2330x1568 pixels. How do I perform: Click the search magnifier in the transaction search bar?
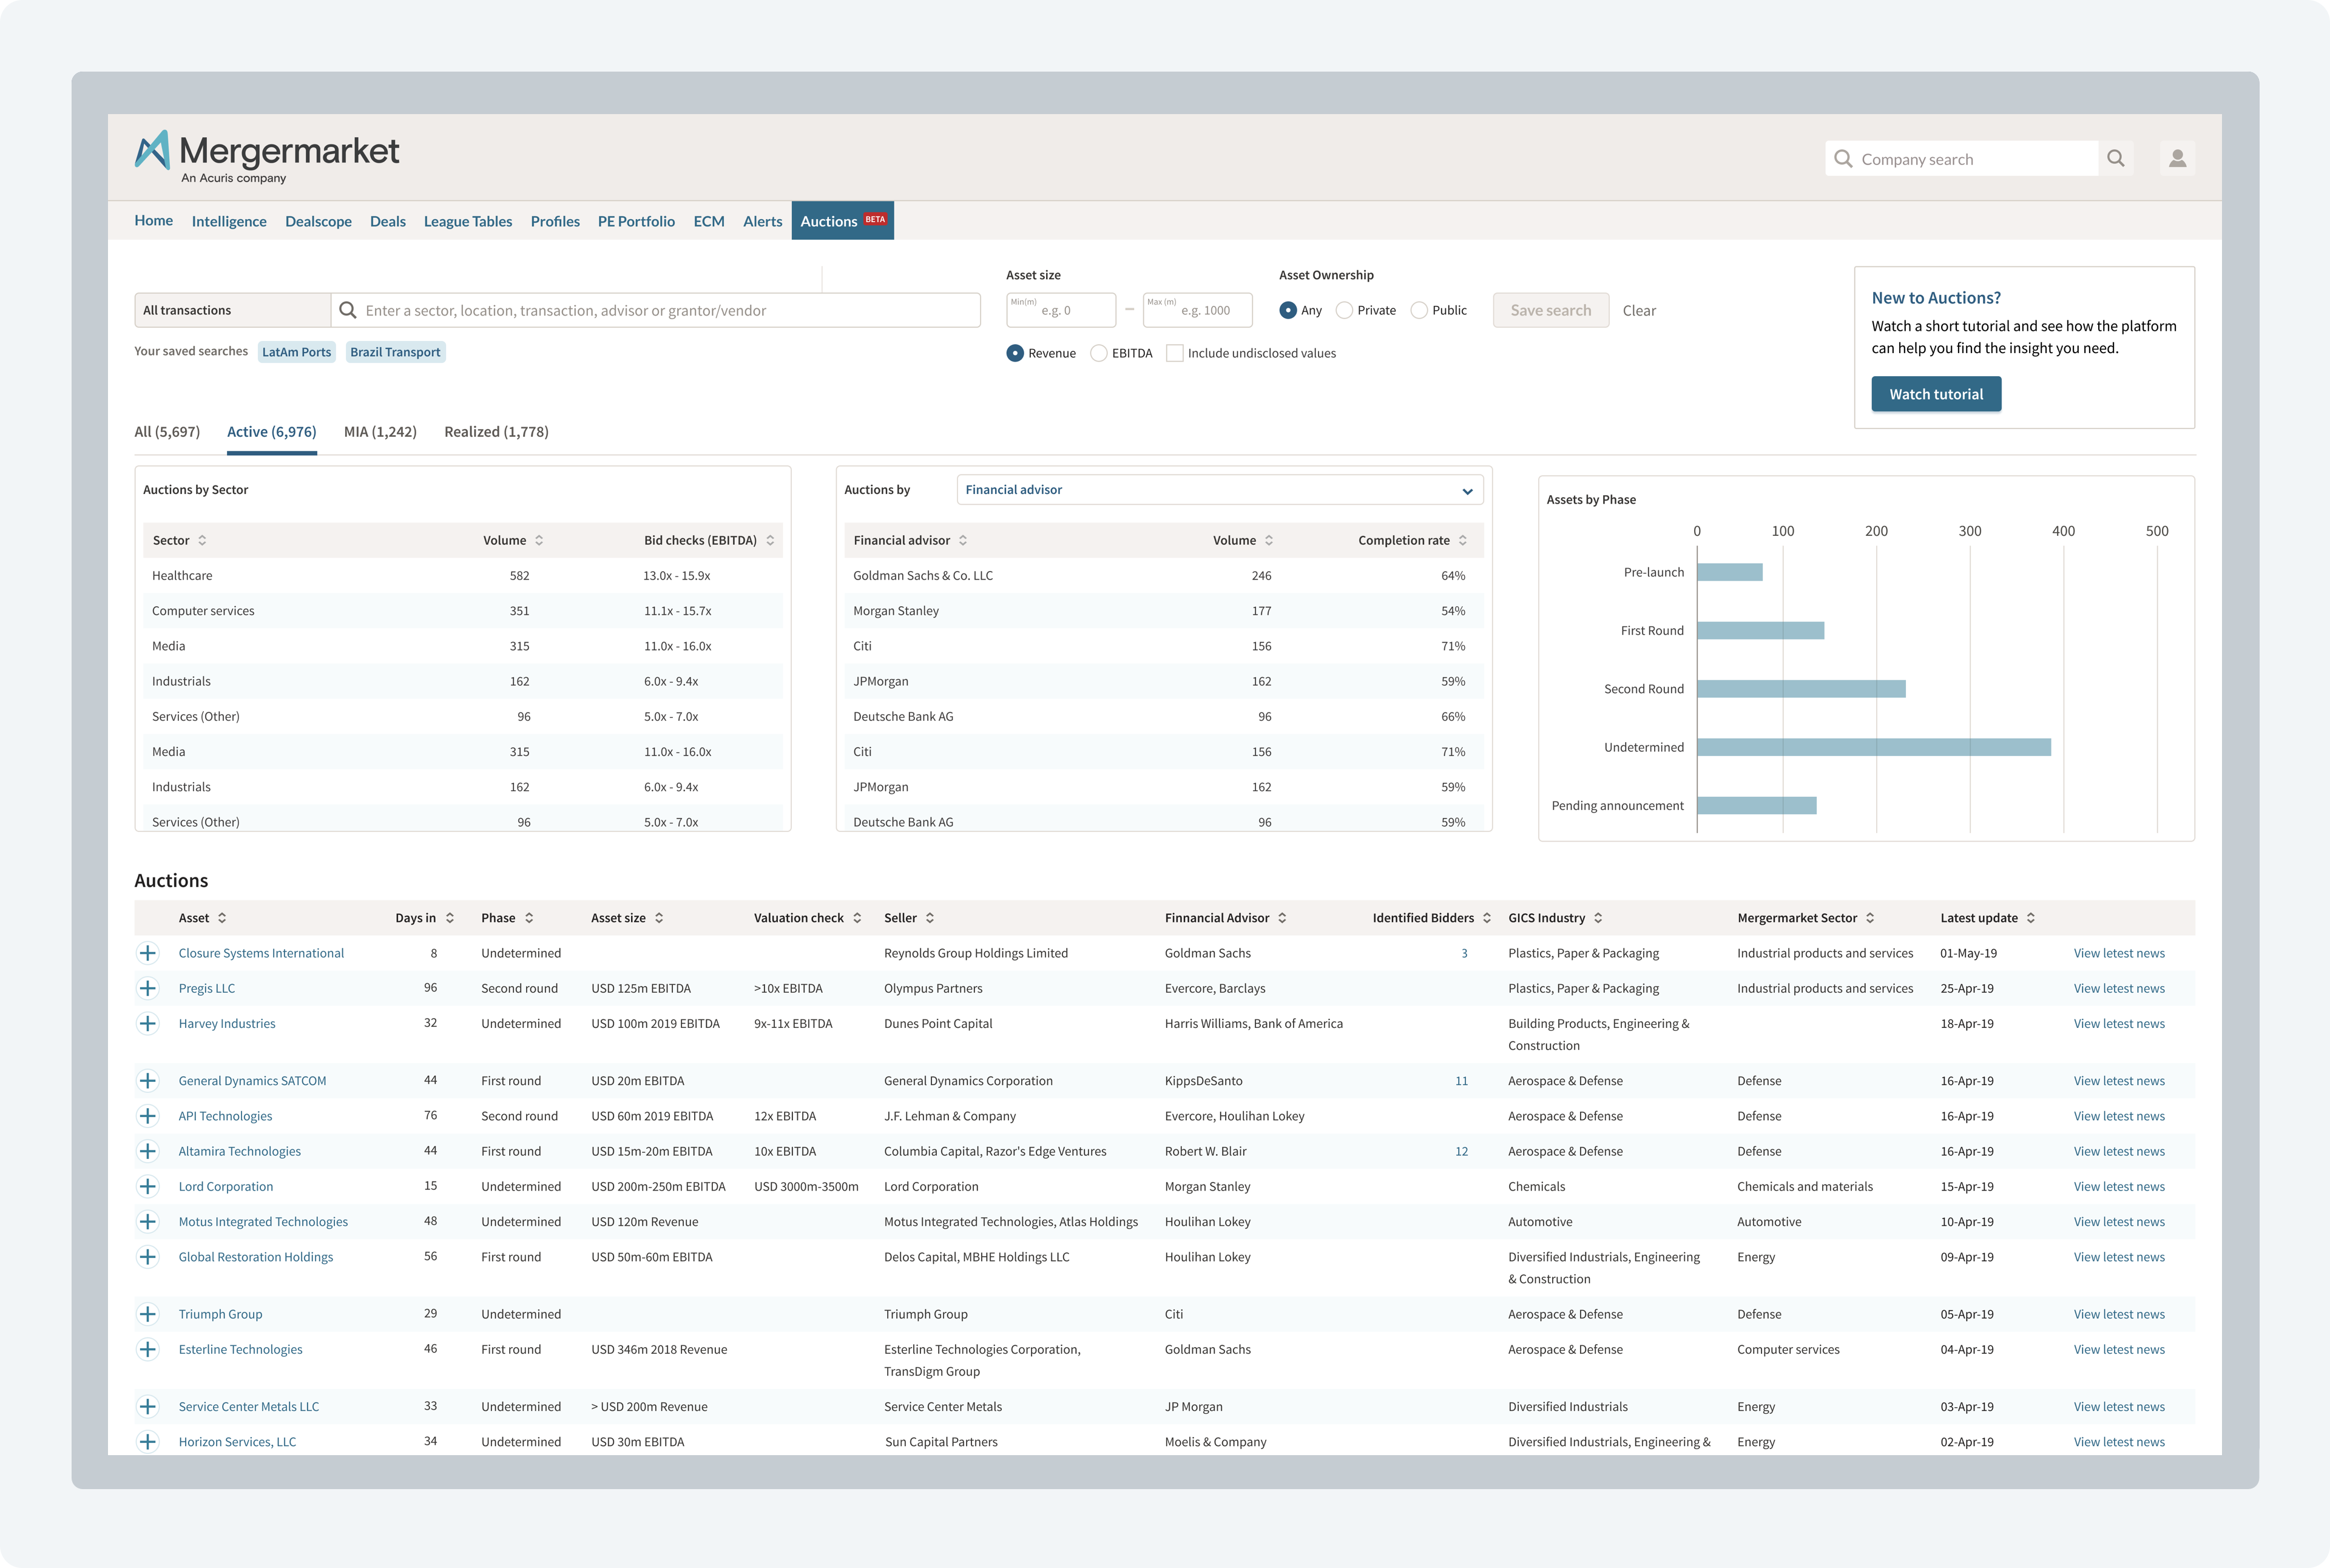(348, 310)
